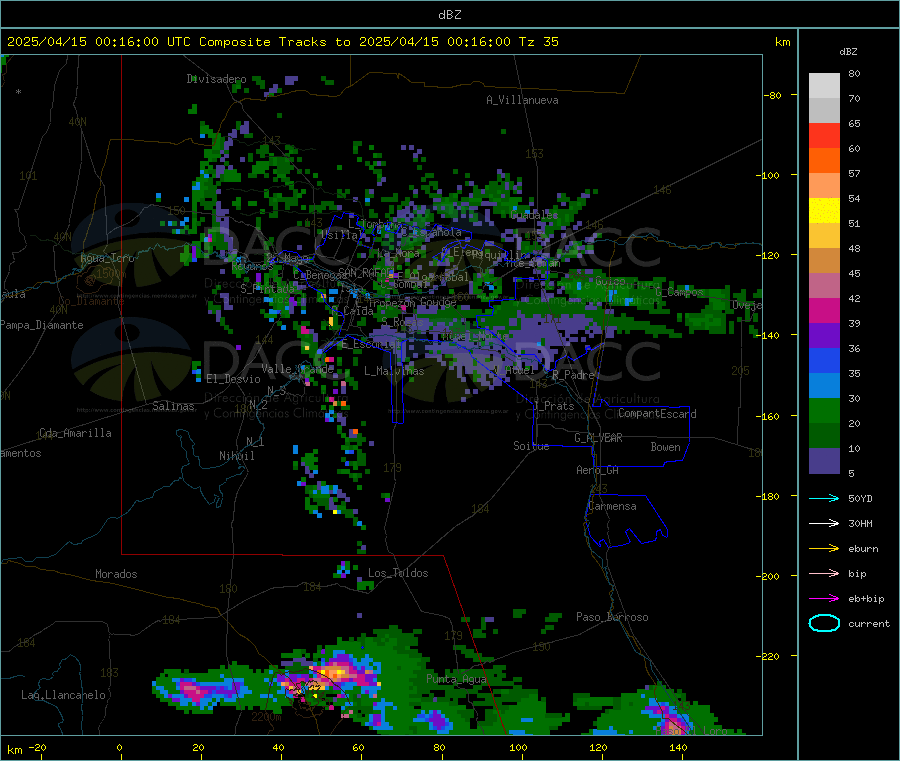The width and height of the screenshot is (900, 761).
Task: Click the '-160' tick on right axis
Action: pos(769,416)
